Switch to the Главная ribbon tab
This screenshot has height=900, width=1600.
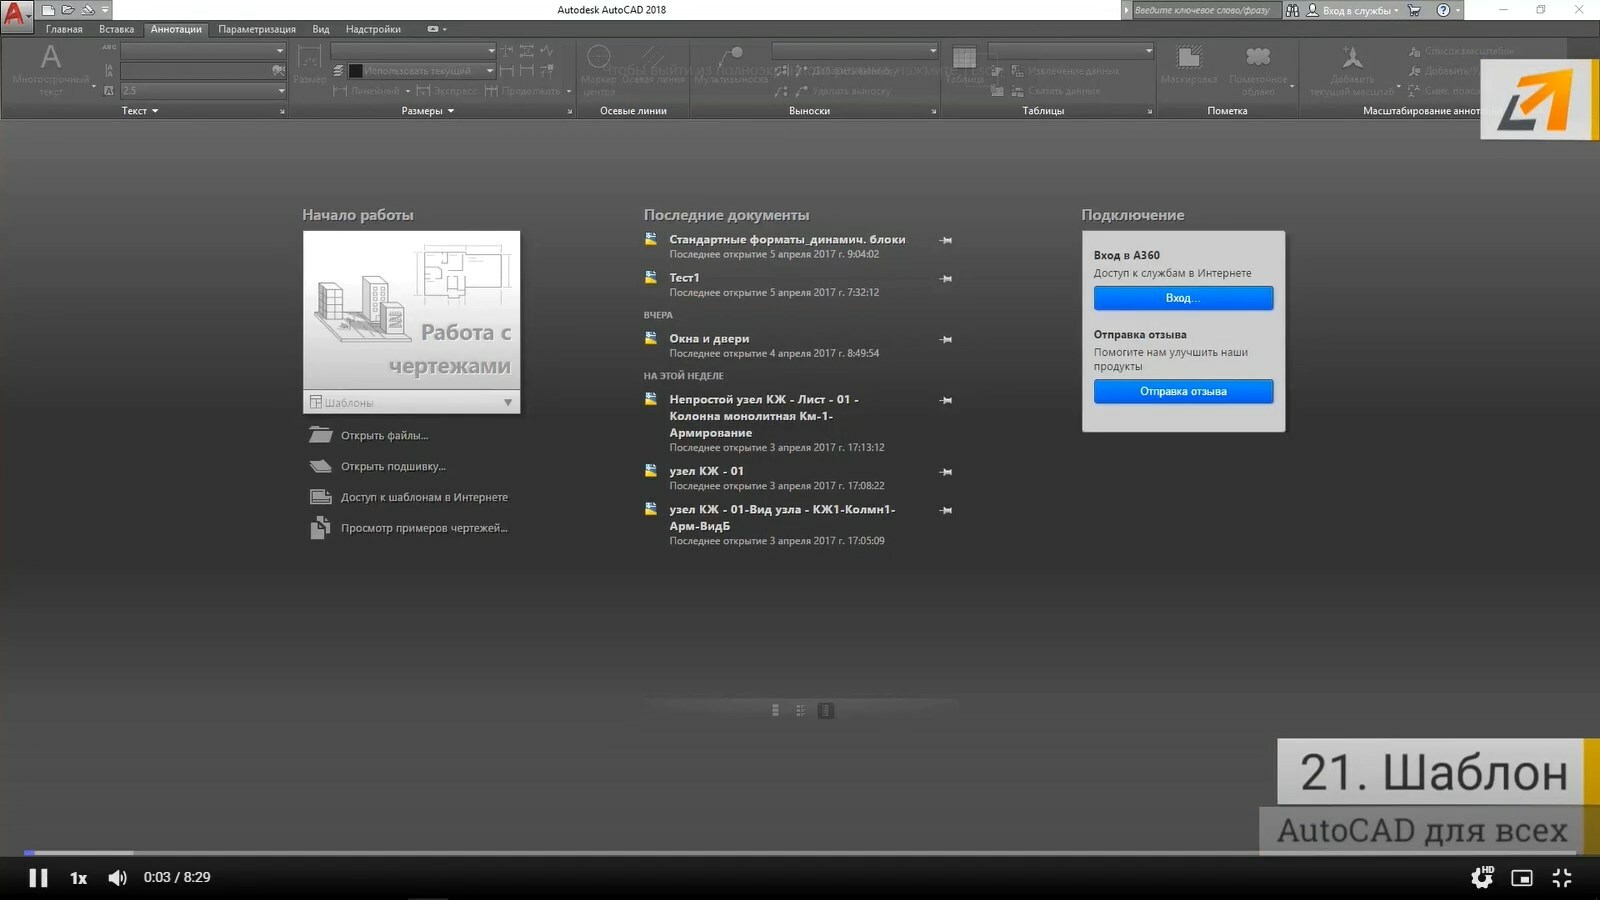(x=64, y=29)
